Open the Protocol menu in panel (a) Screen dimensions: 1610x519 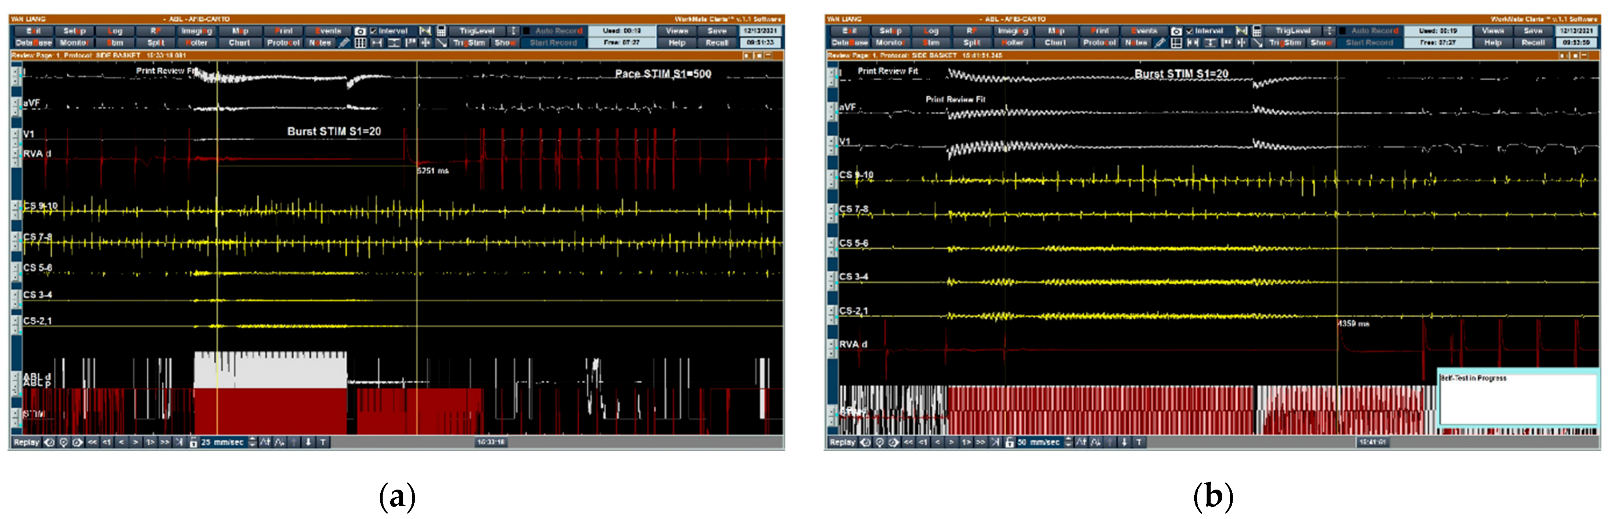(x=283, y=43)
